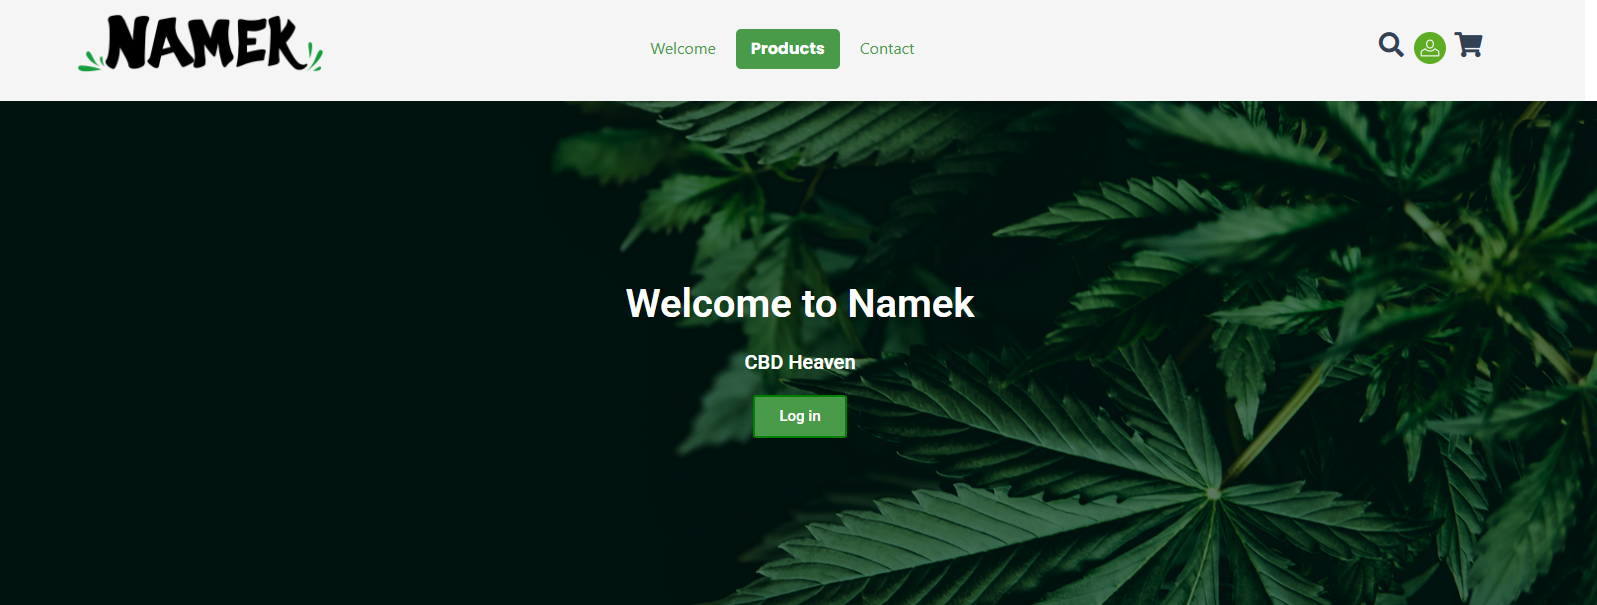The width and height of the screenshot is (1597, 605).
Task: Select the highlighted Products nav button
Action: click(x=788, y=49)
